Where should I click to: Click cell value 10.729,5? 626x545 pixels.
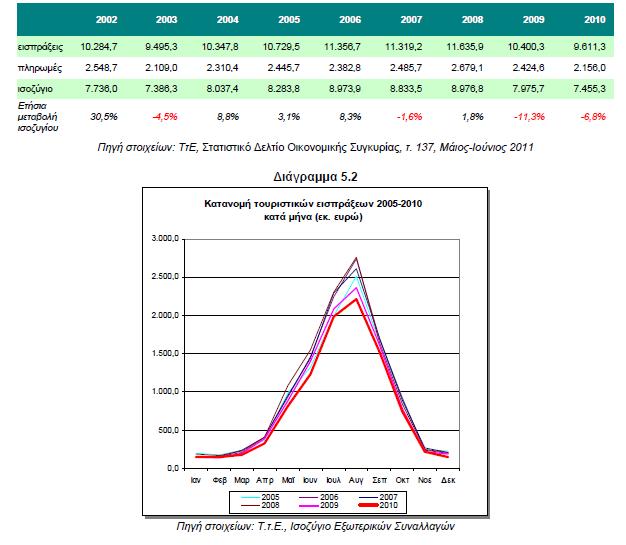[x=281, y=47]
